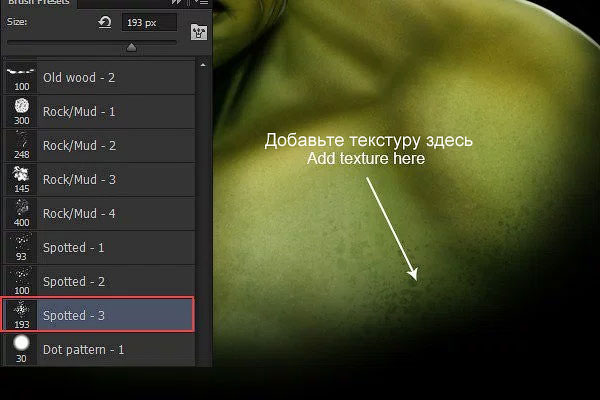Click the Dot pattern - 1 thumbnail
The image size is (600, 400).
21,349
